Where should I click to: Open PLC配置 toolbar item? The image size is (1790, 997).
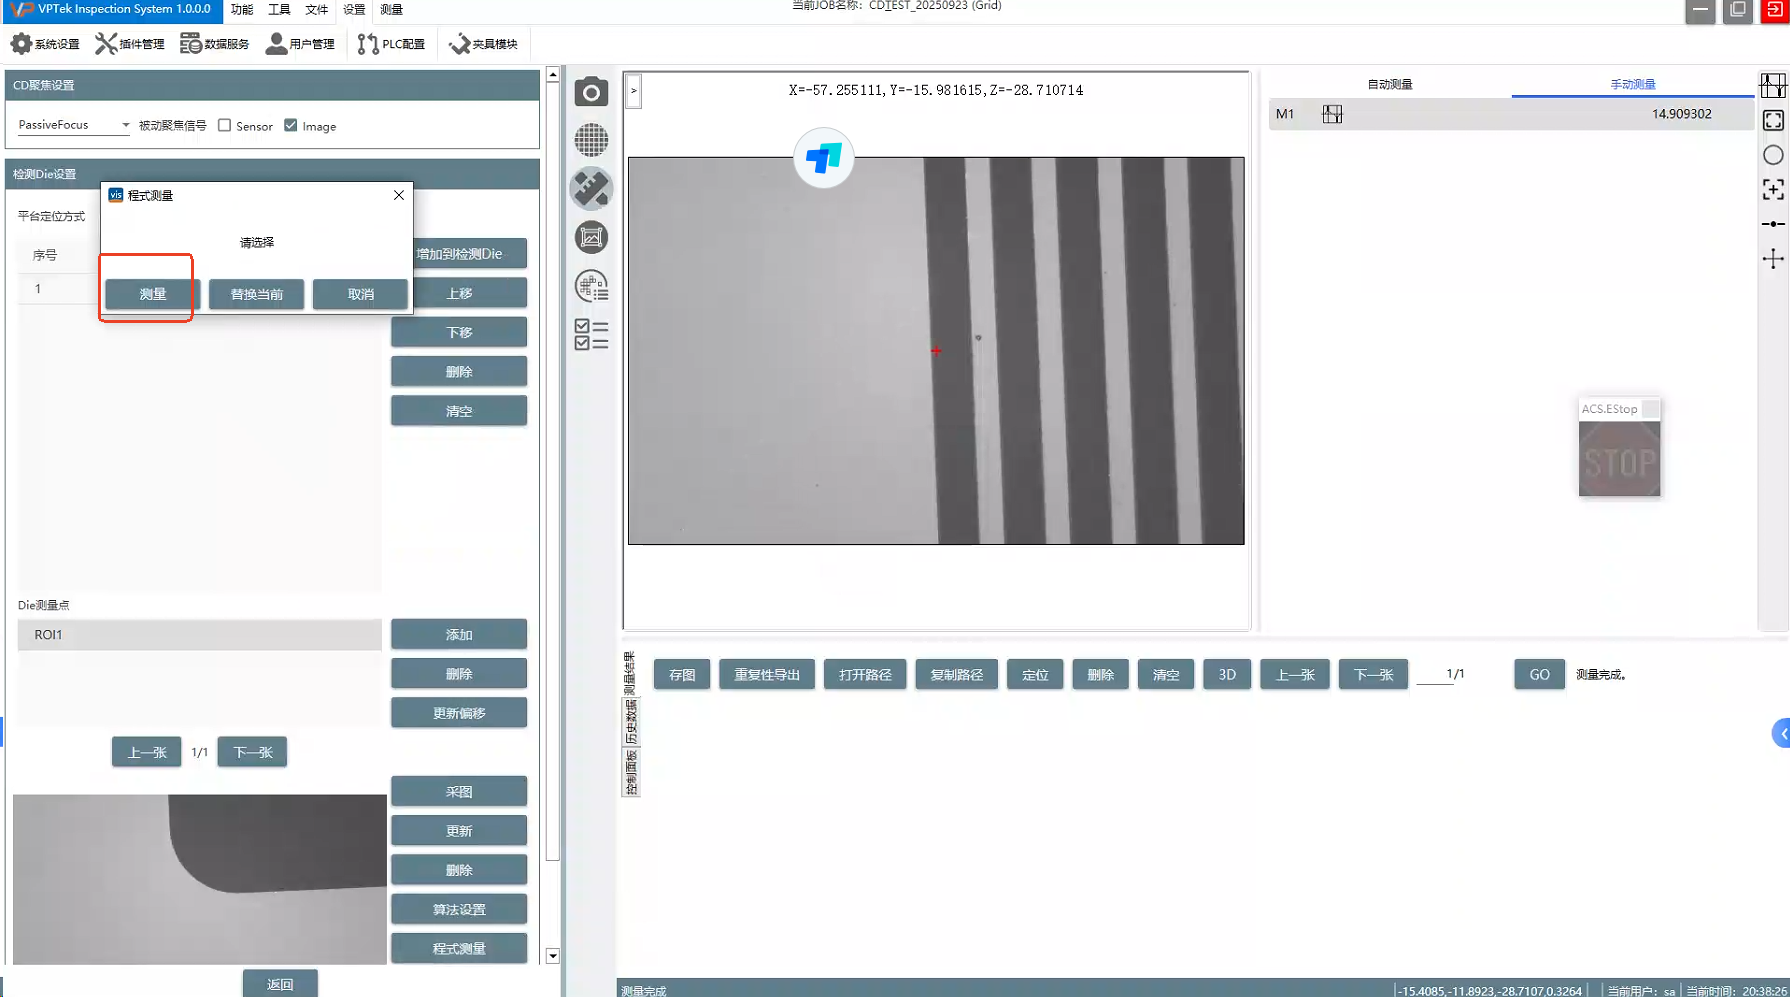pos(392,44)
